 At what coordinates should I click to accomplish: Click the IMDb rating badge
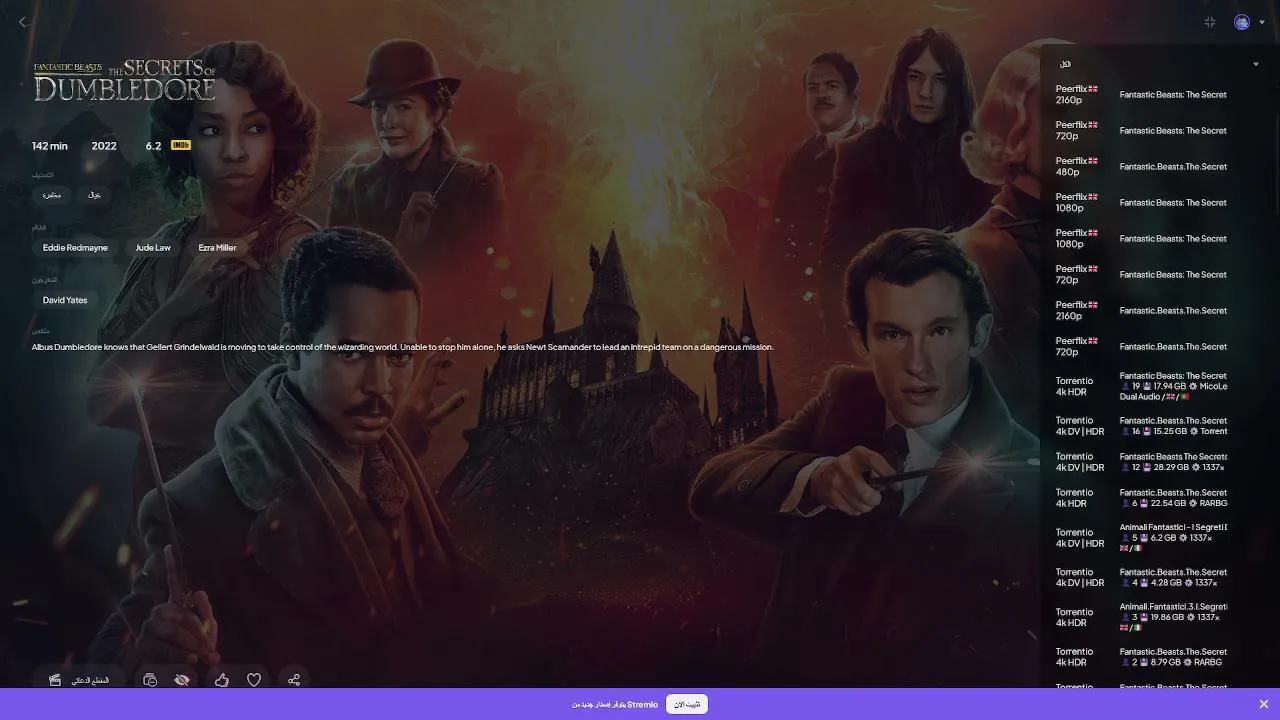(181, 145)
